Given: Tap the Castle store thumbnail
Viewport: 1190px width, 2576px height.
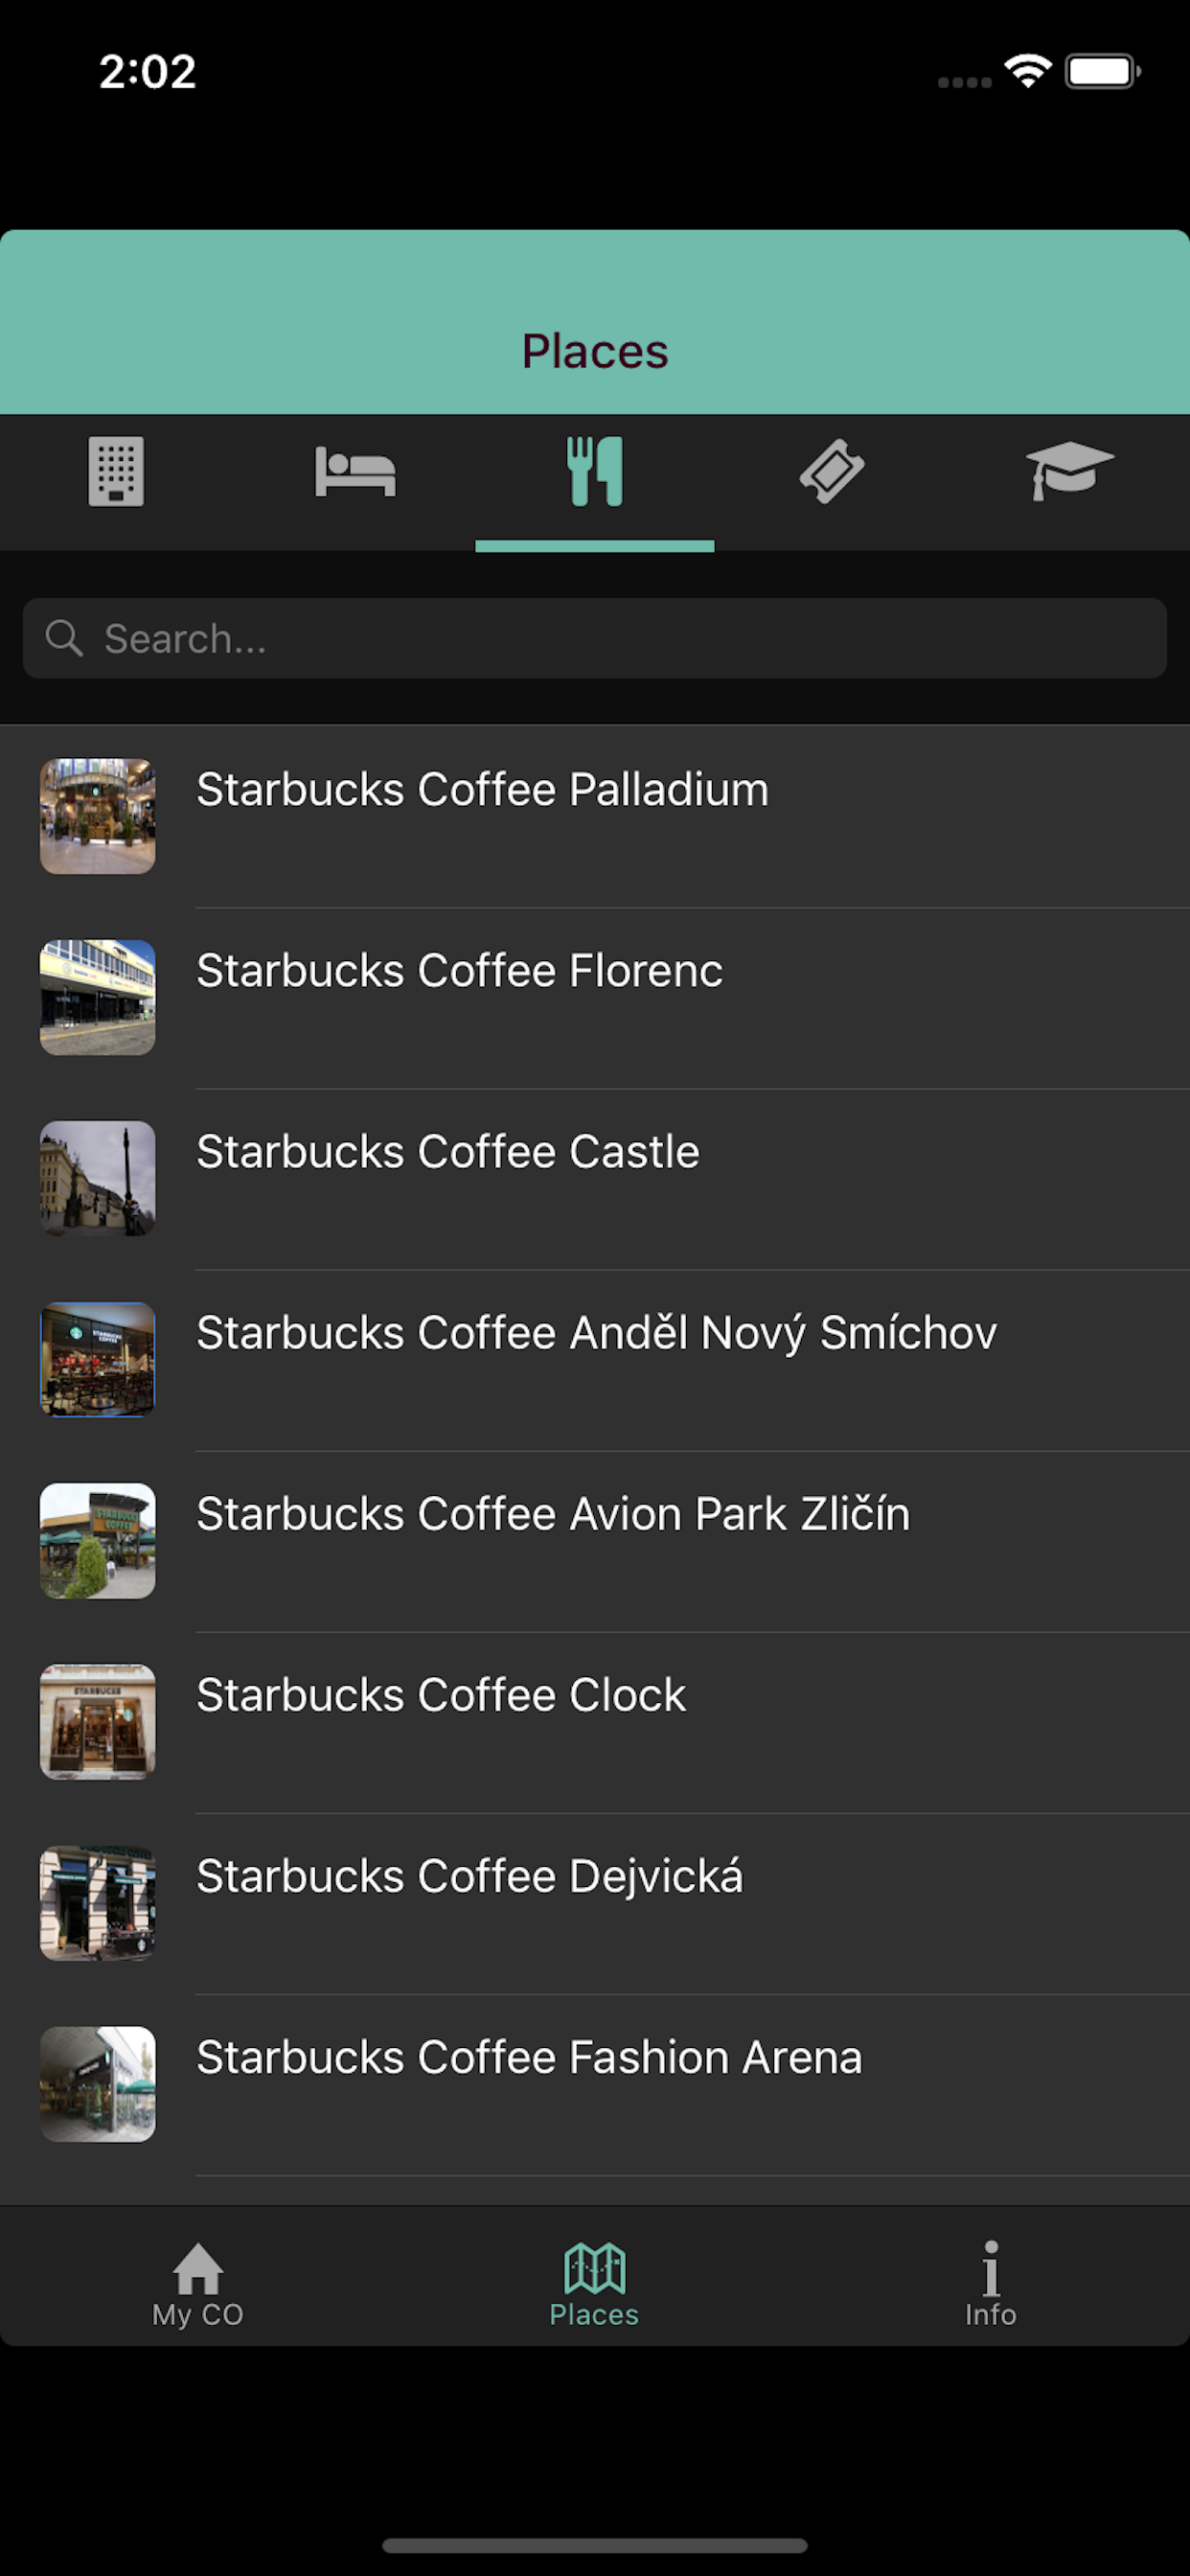Looking at the screenshot, I should [x=97, y=1178].
